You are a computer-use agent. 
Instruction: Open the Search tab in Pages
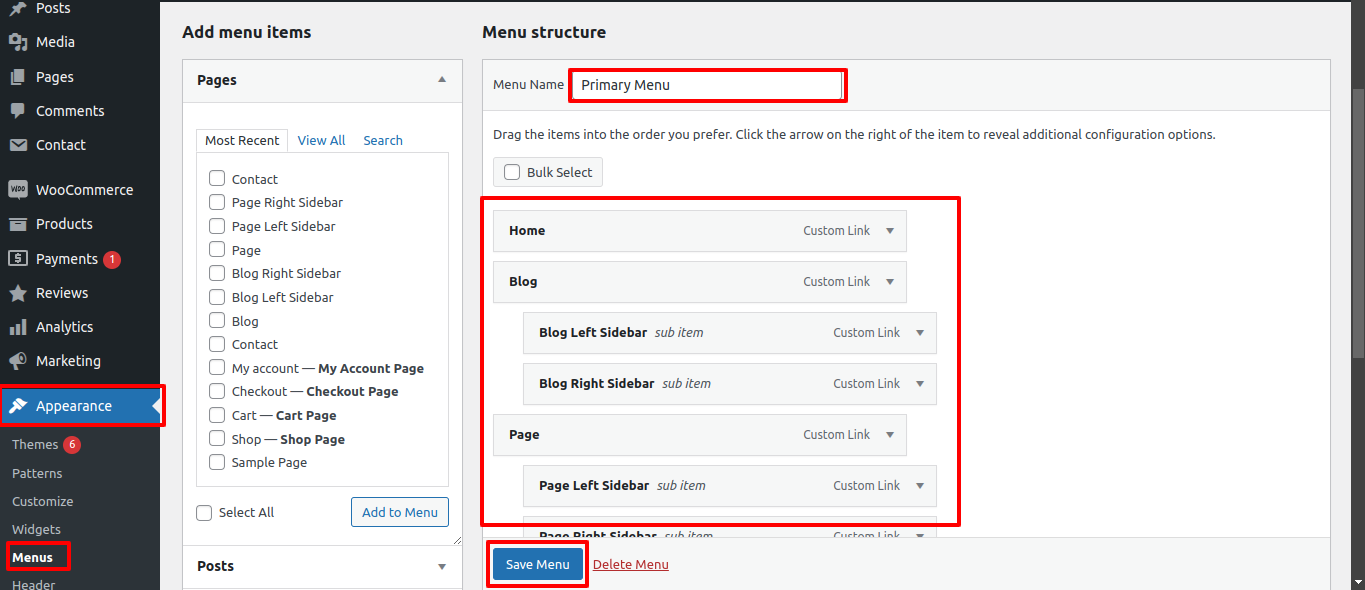pos(383,141)
